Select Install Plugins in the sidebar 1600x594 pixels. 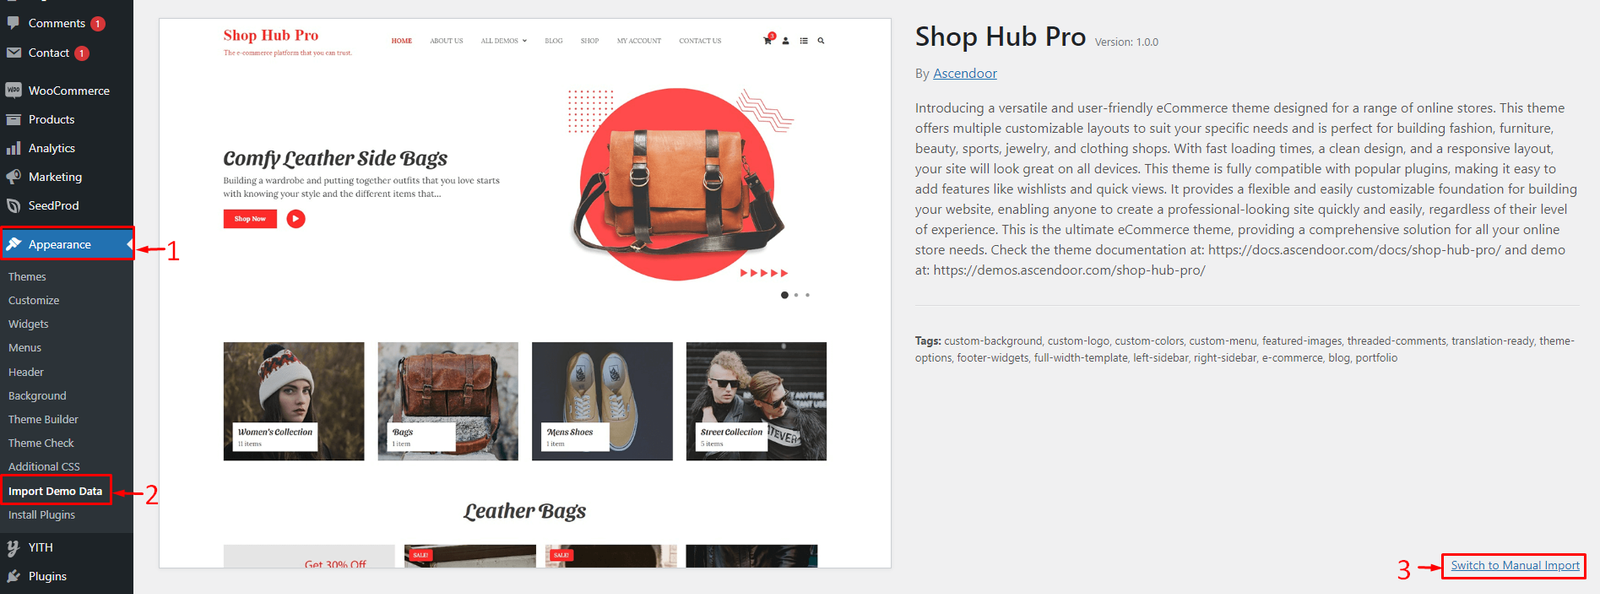click(x=42, y=515)
